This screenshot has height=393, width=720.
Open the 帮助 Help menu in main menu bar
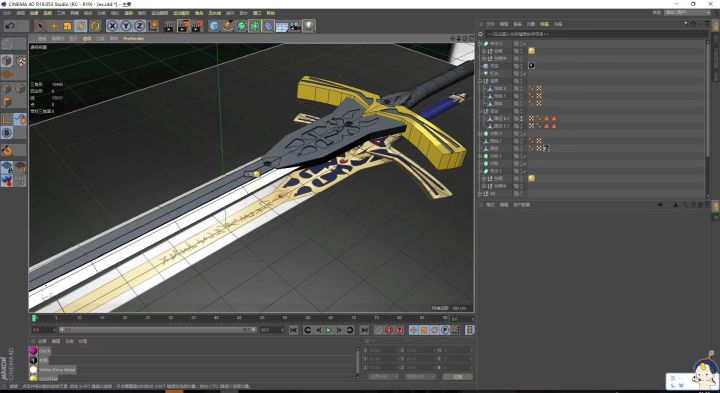[x=271, y=13]
